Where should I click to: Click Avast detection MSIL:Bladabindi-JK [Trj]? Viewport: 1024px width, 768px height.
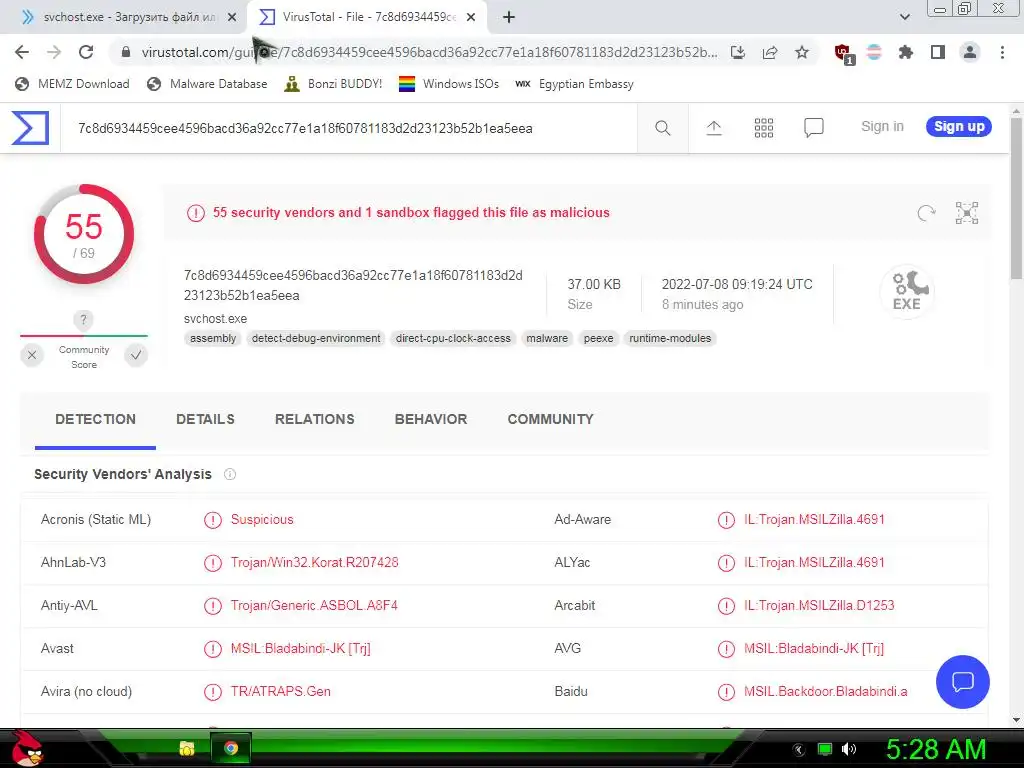click(300, 648)
